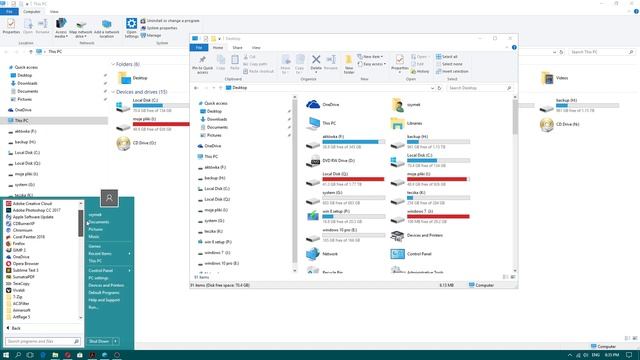Click Select all in Desktop window ribbon
The height and width of the screenshot is (360, 640).
click(447, 57)
